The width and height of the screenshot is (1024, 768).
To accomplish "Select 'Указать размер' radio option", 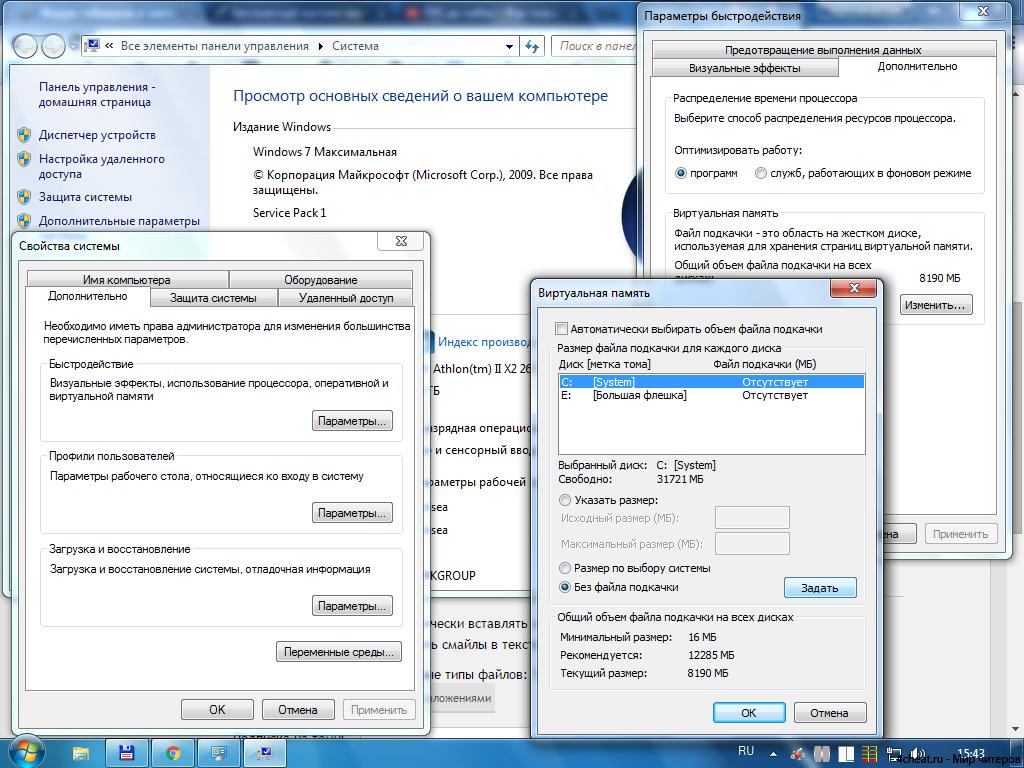I will 565,500.
